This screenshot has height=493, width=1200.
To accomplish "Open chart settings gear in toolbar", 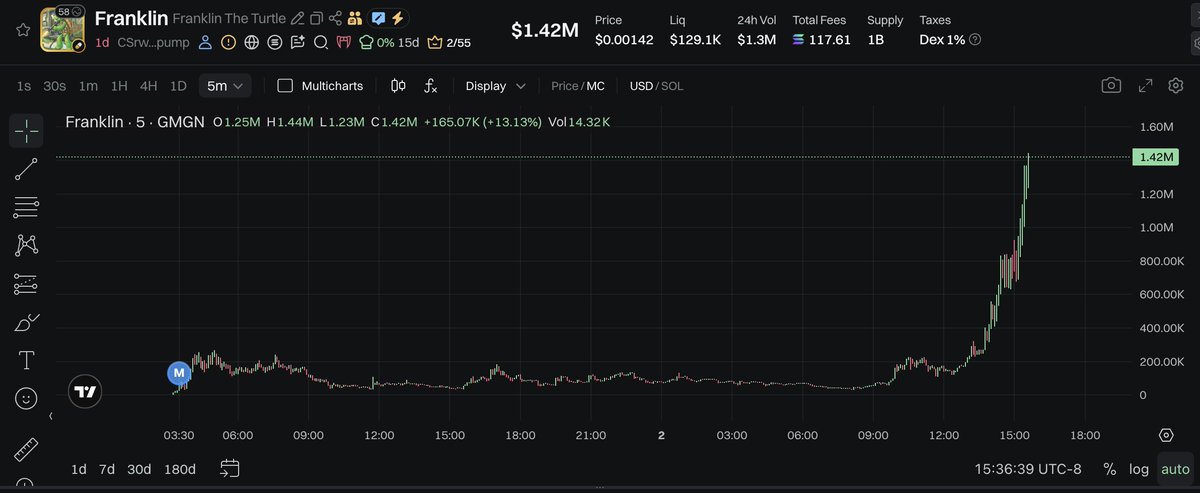I will pyautogui.click(x=1176, y=86).
